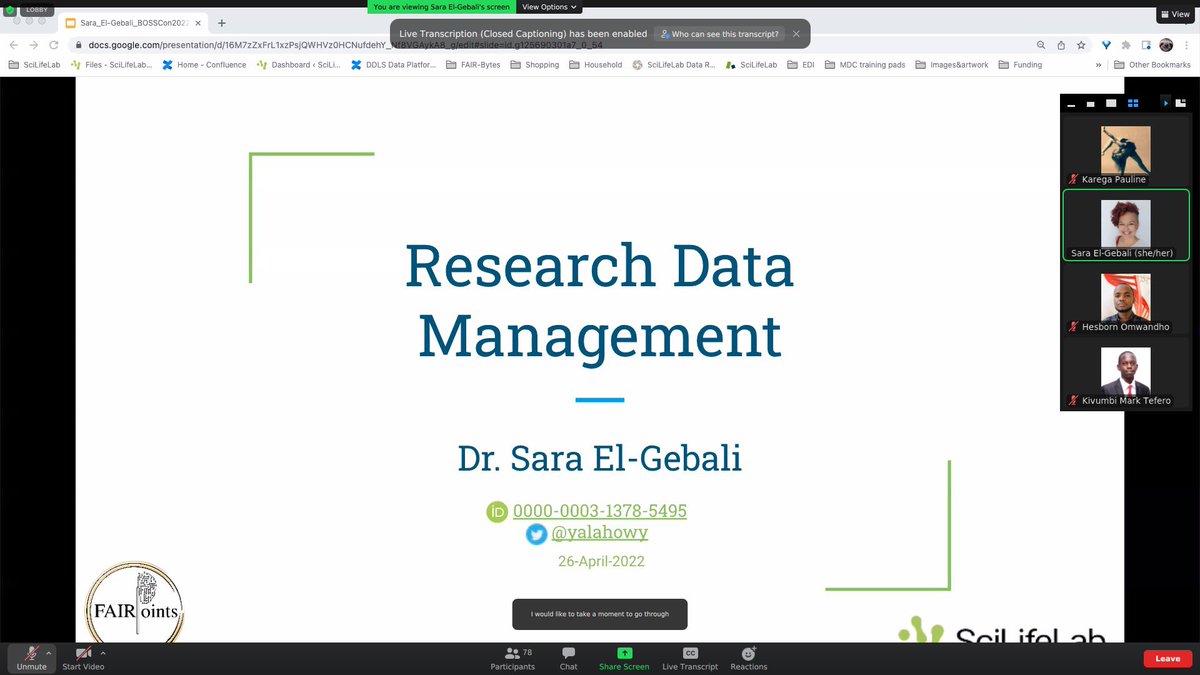Screen dimensions: 1200x675
Task: Open the Reactions picker
Action: click(748, 658)
